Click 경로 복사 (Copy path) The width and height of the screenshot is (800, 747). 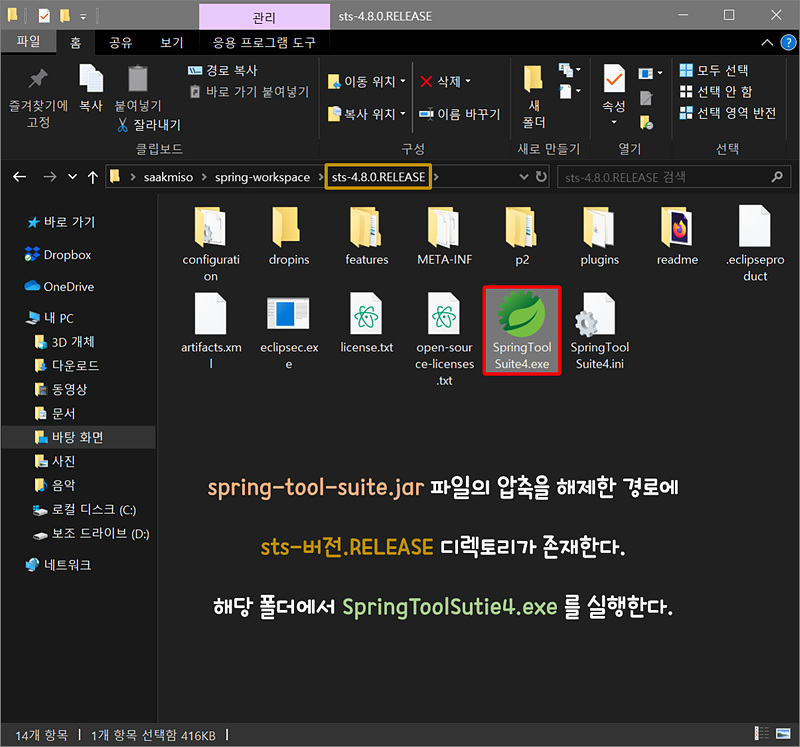[x=222, y=70]
